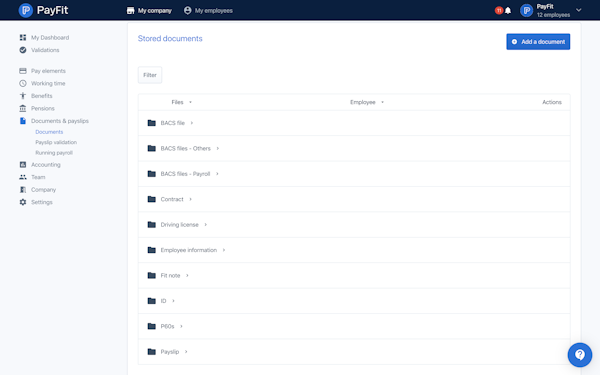Click the ID folder icon
The width and height of the screenshot is (600, 375).
click(x=152, y=301)
